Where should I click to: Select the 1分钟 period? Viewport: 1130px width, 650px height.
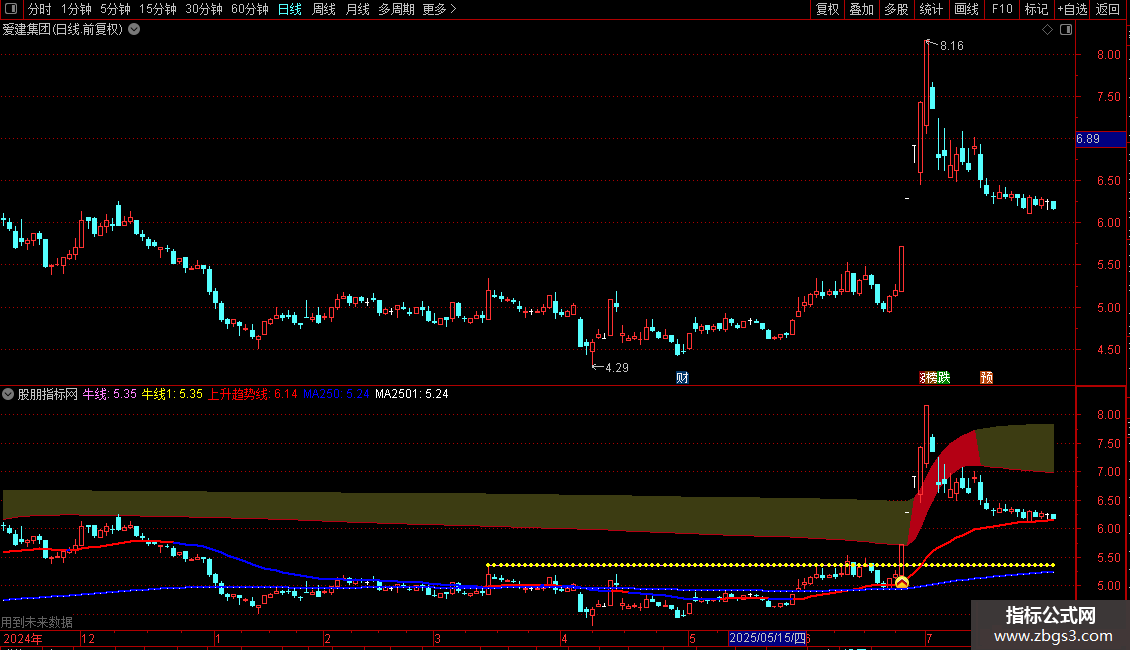click(x=76, y=9)
